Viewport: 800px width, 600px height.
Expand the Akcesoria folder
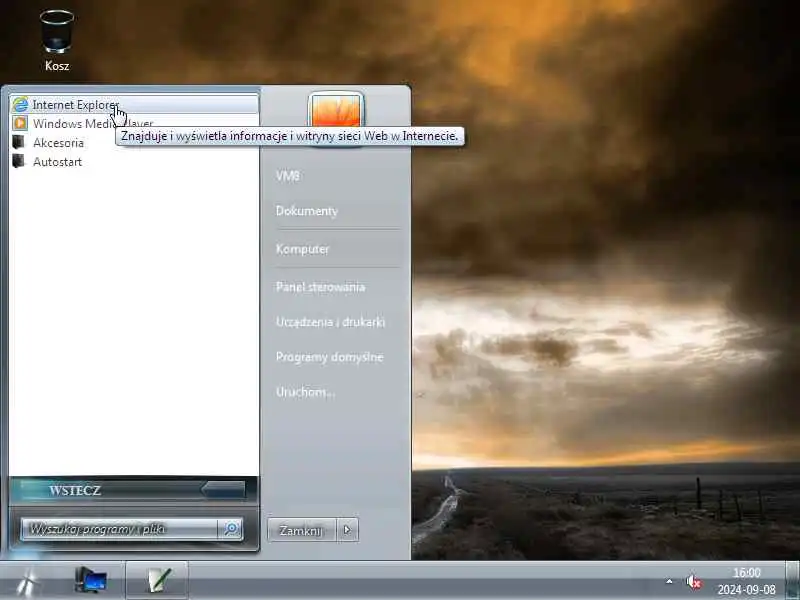tap(134, 142)
